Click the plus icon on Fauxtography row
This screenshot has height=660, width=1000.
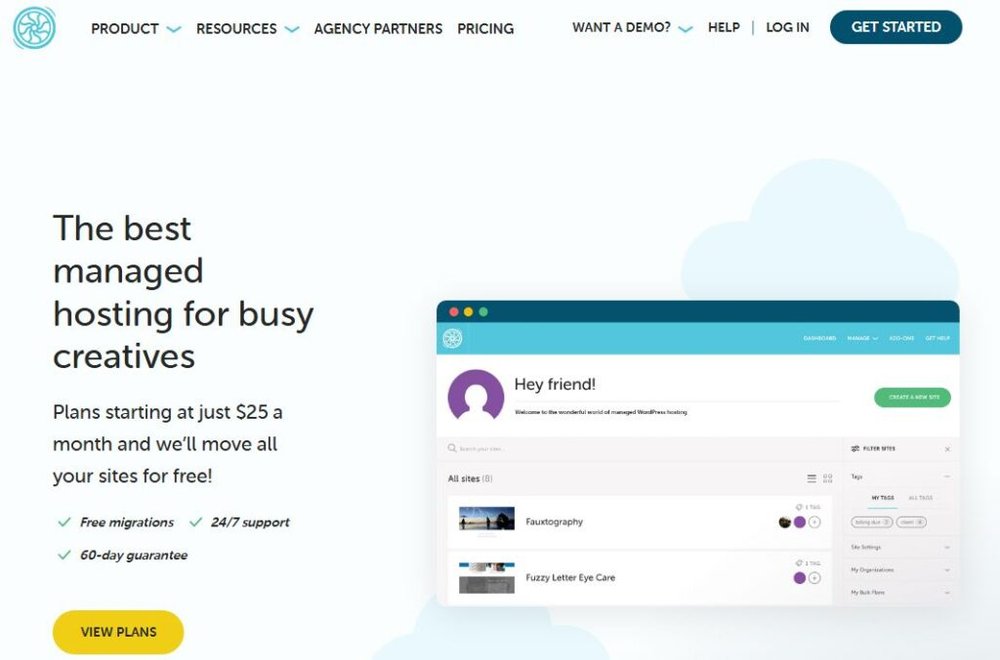(x=814, y=522)
